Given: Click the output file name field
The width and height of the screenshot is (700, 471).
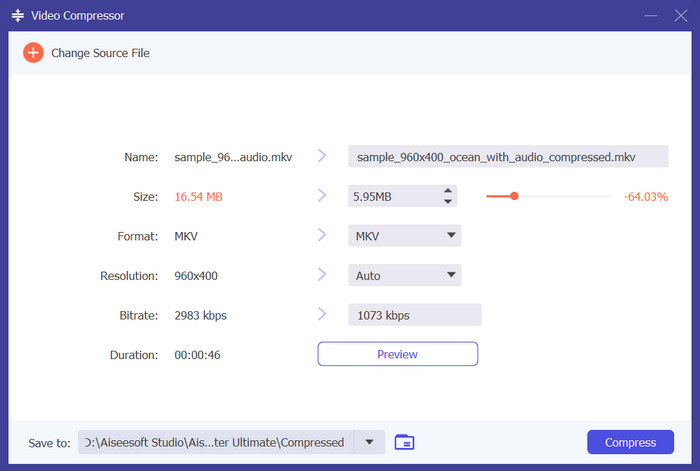Looking at the screenshot, I should click(507, 157).
